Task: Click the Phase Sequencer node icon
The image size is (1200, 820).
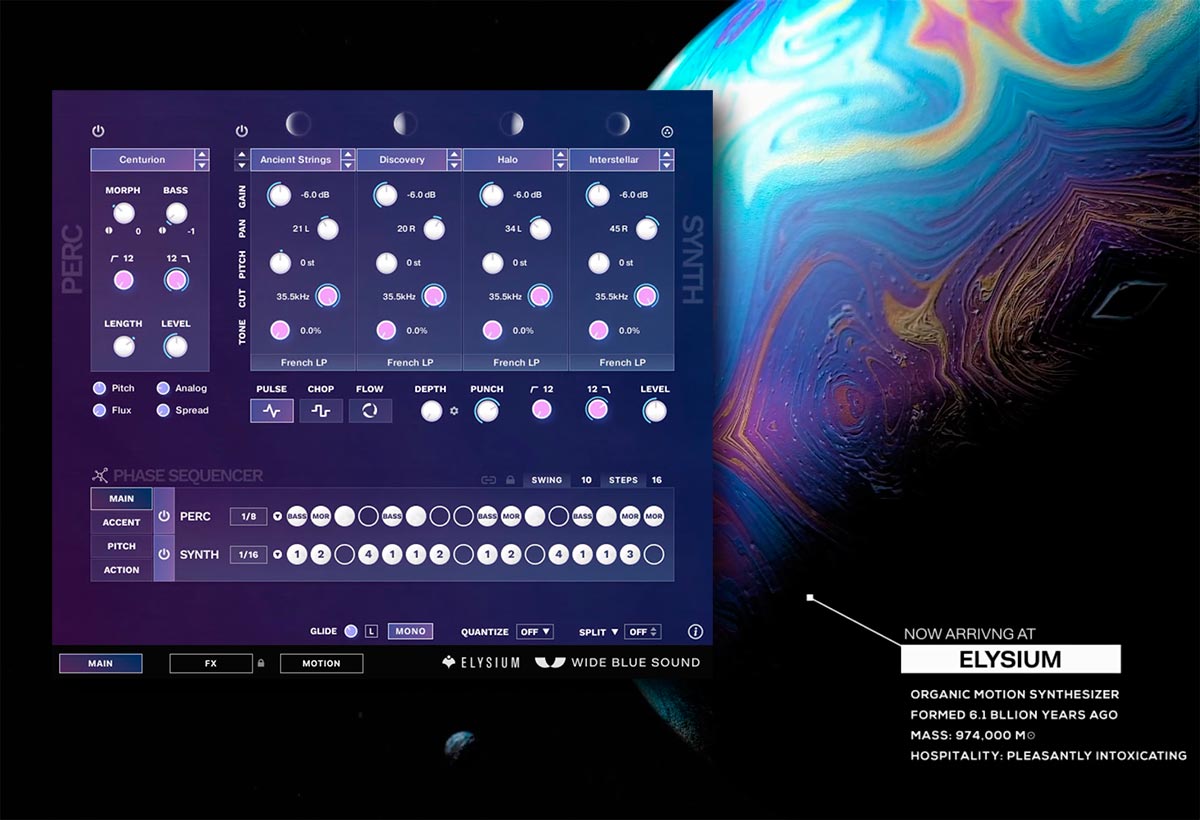Action: click(x=100, y=476)
